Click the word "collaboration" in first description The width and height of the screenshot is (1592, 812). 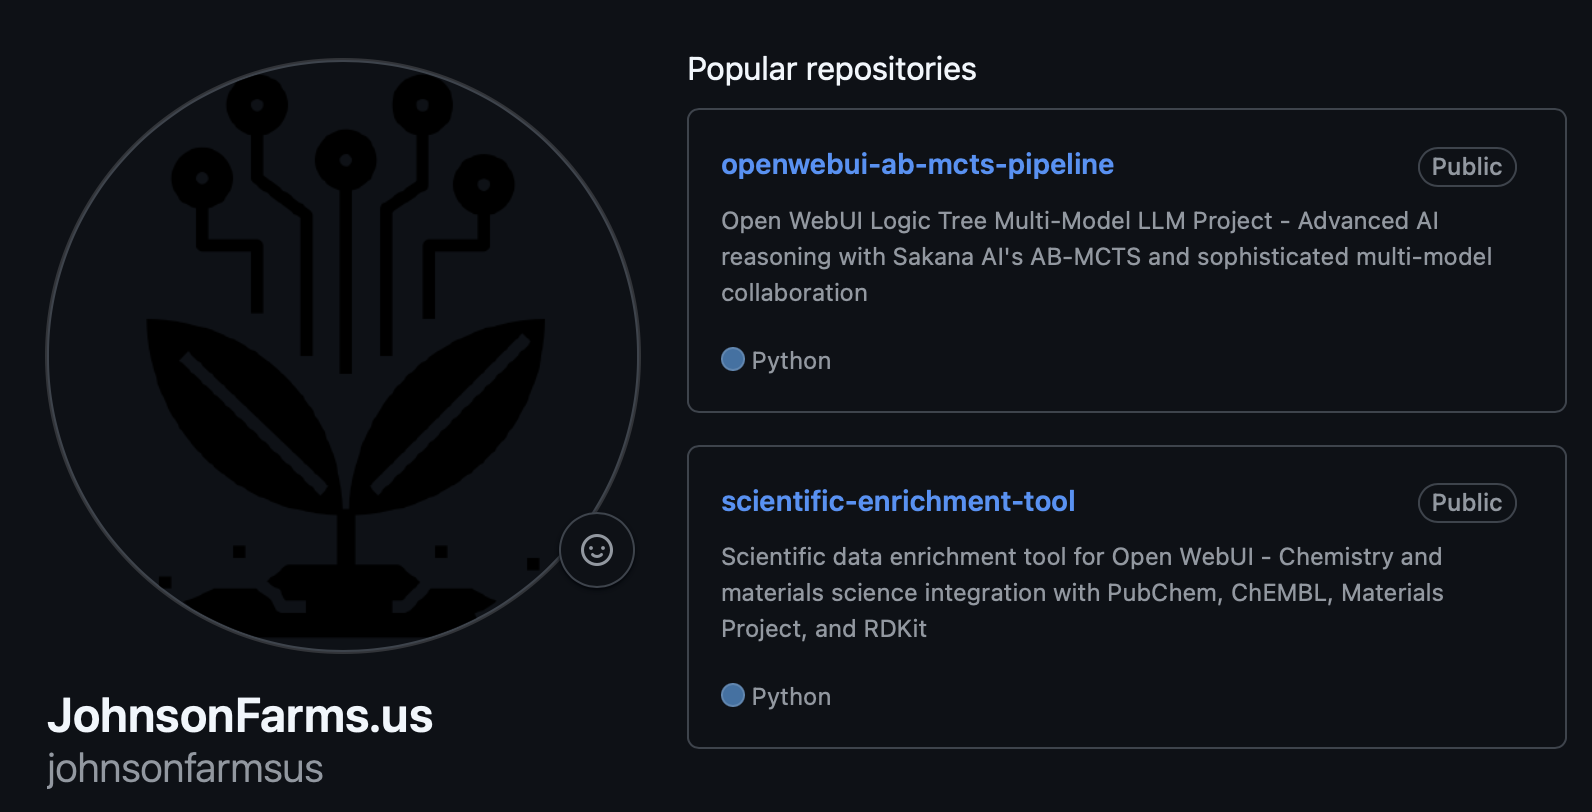point(794,293)
